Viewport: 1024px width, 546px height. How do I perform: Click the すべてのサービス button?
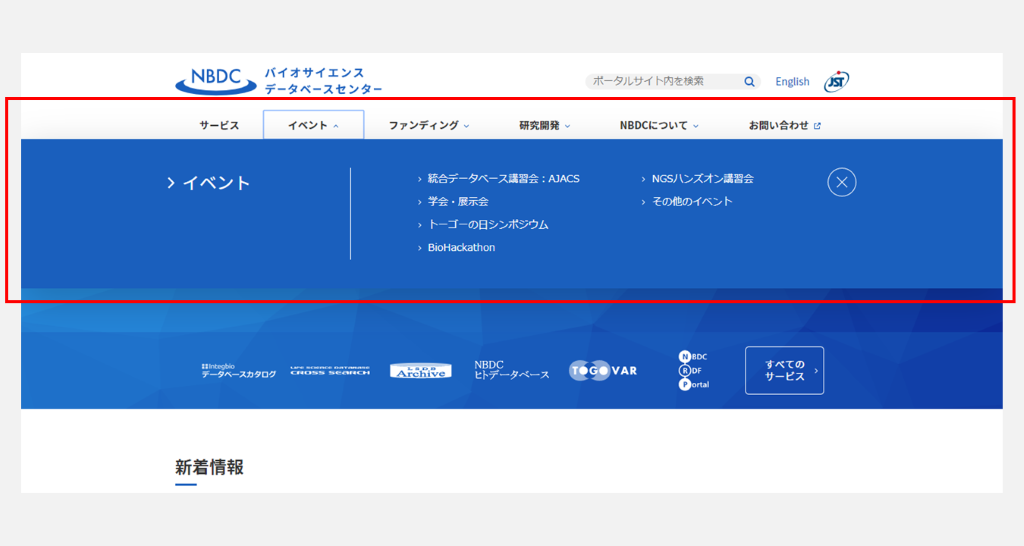[784, 371]
